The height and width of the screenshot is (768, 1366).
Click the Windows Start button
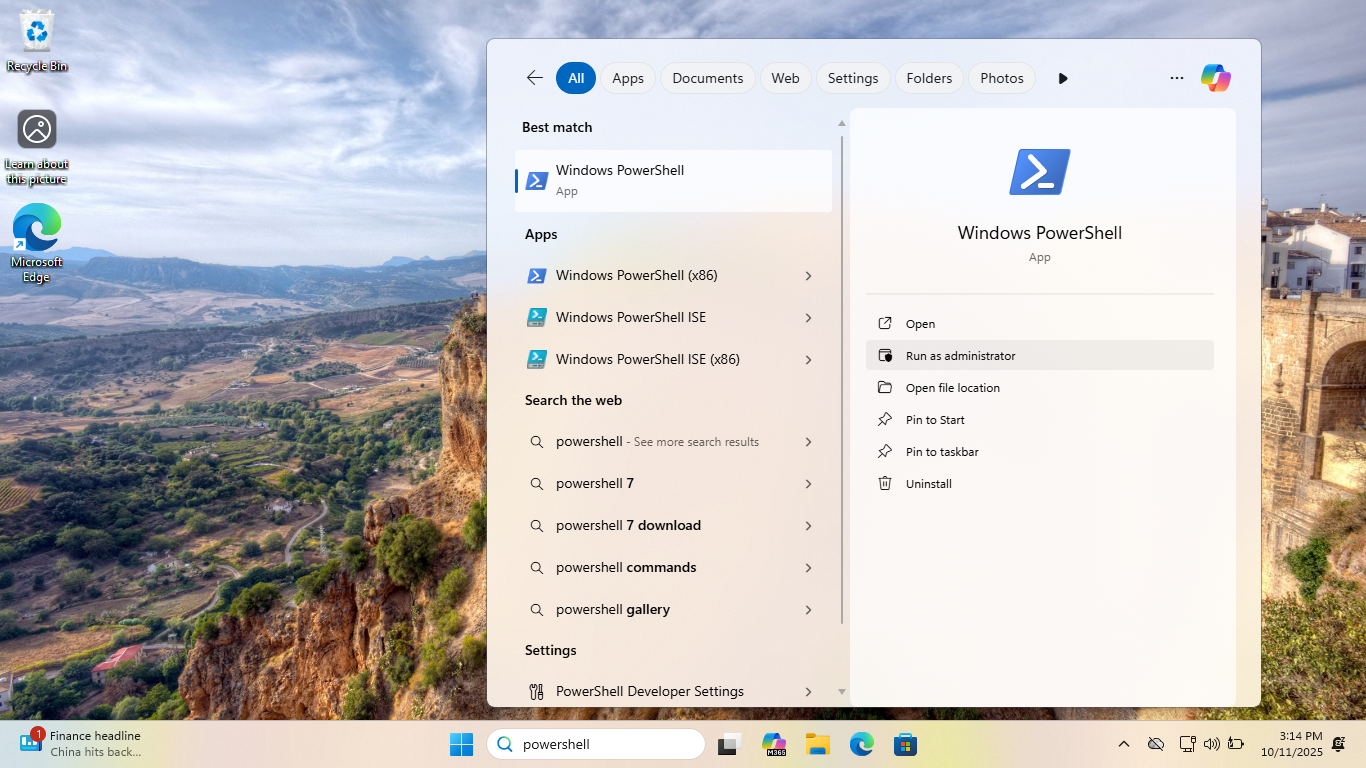point(461,744)
